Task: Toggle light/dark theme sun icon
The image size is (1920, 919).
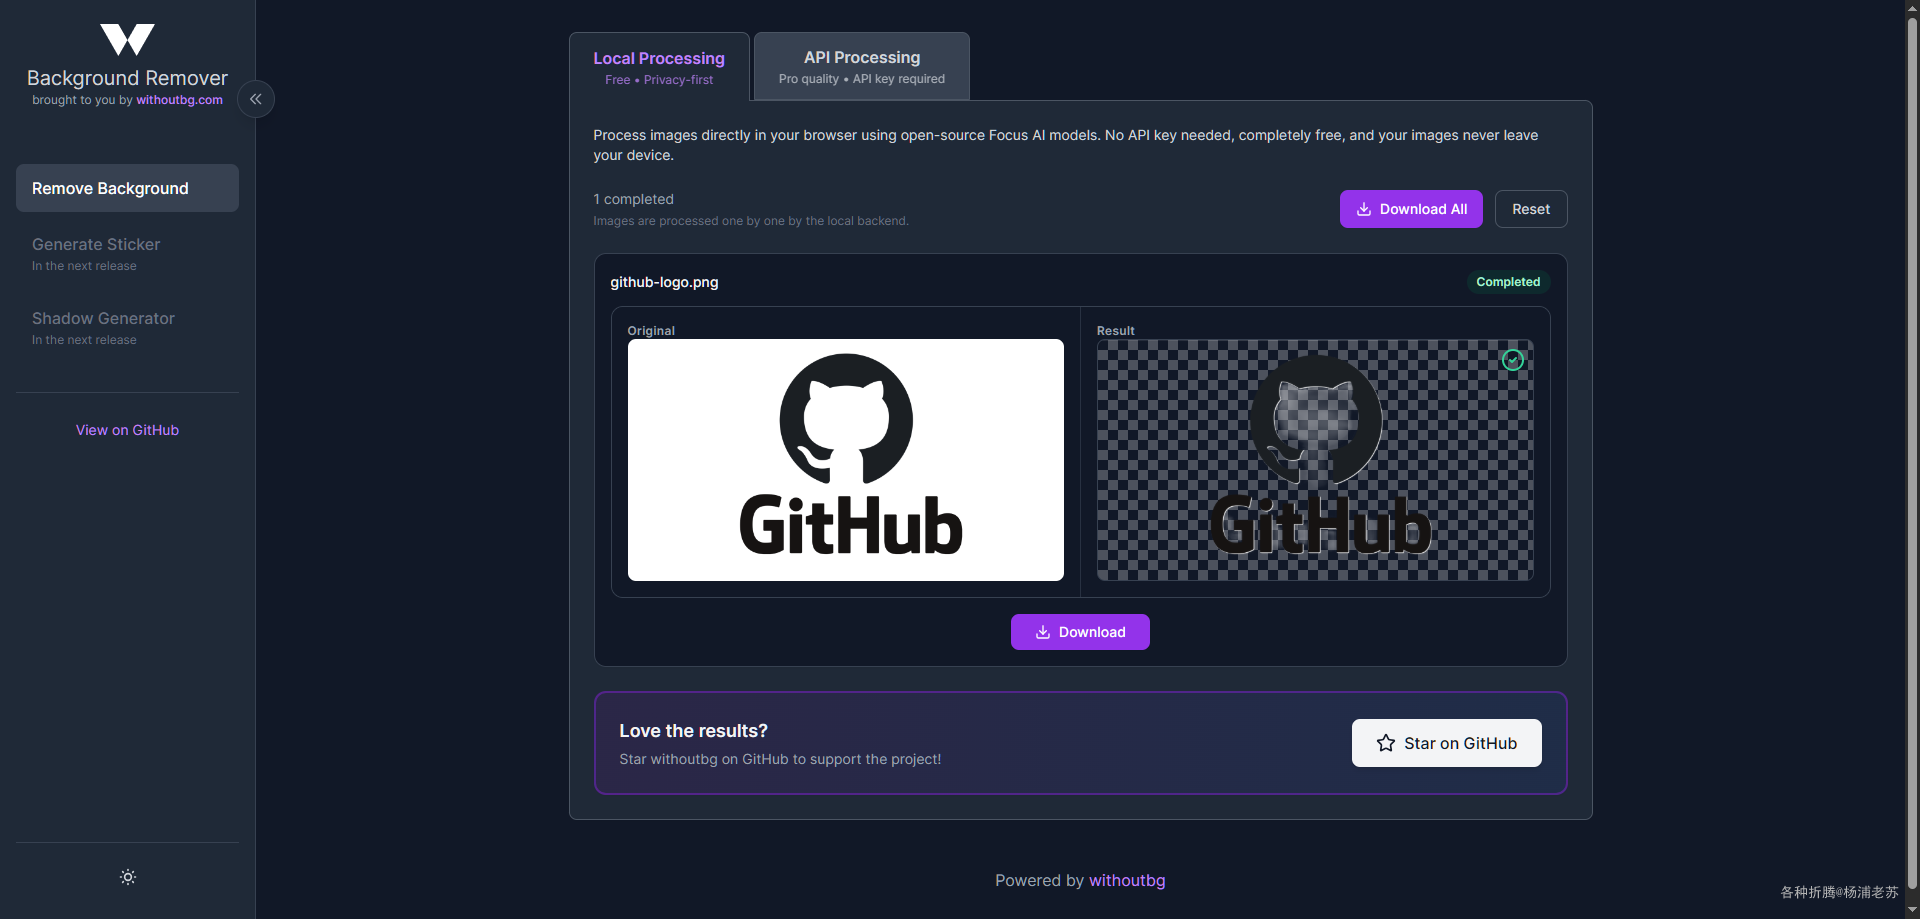Action: 128,877
